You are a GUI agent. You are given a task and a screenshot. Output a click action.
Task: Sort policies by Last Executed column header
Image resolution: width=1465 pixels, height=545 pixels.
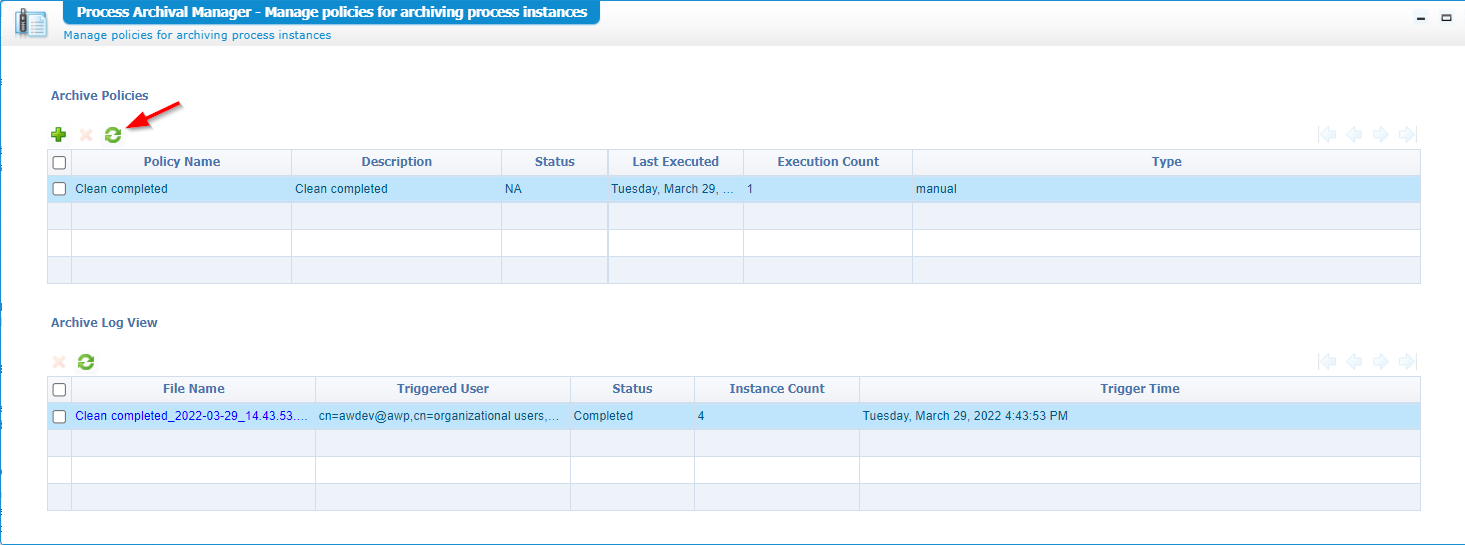click(675, 162)
